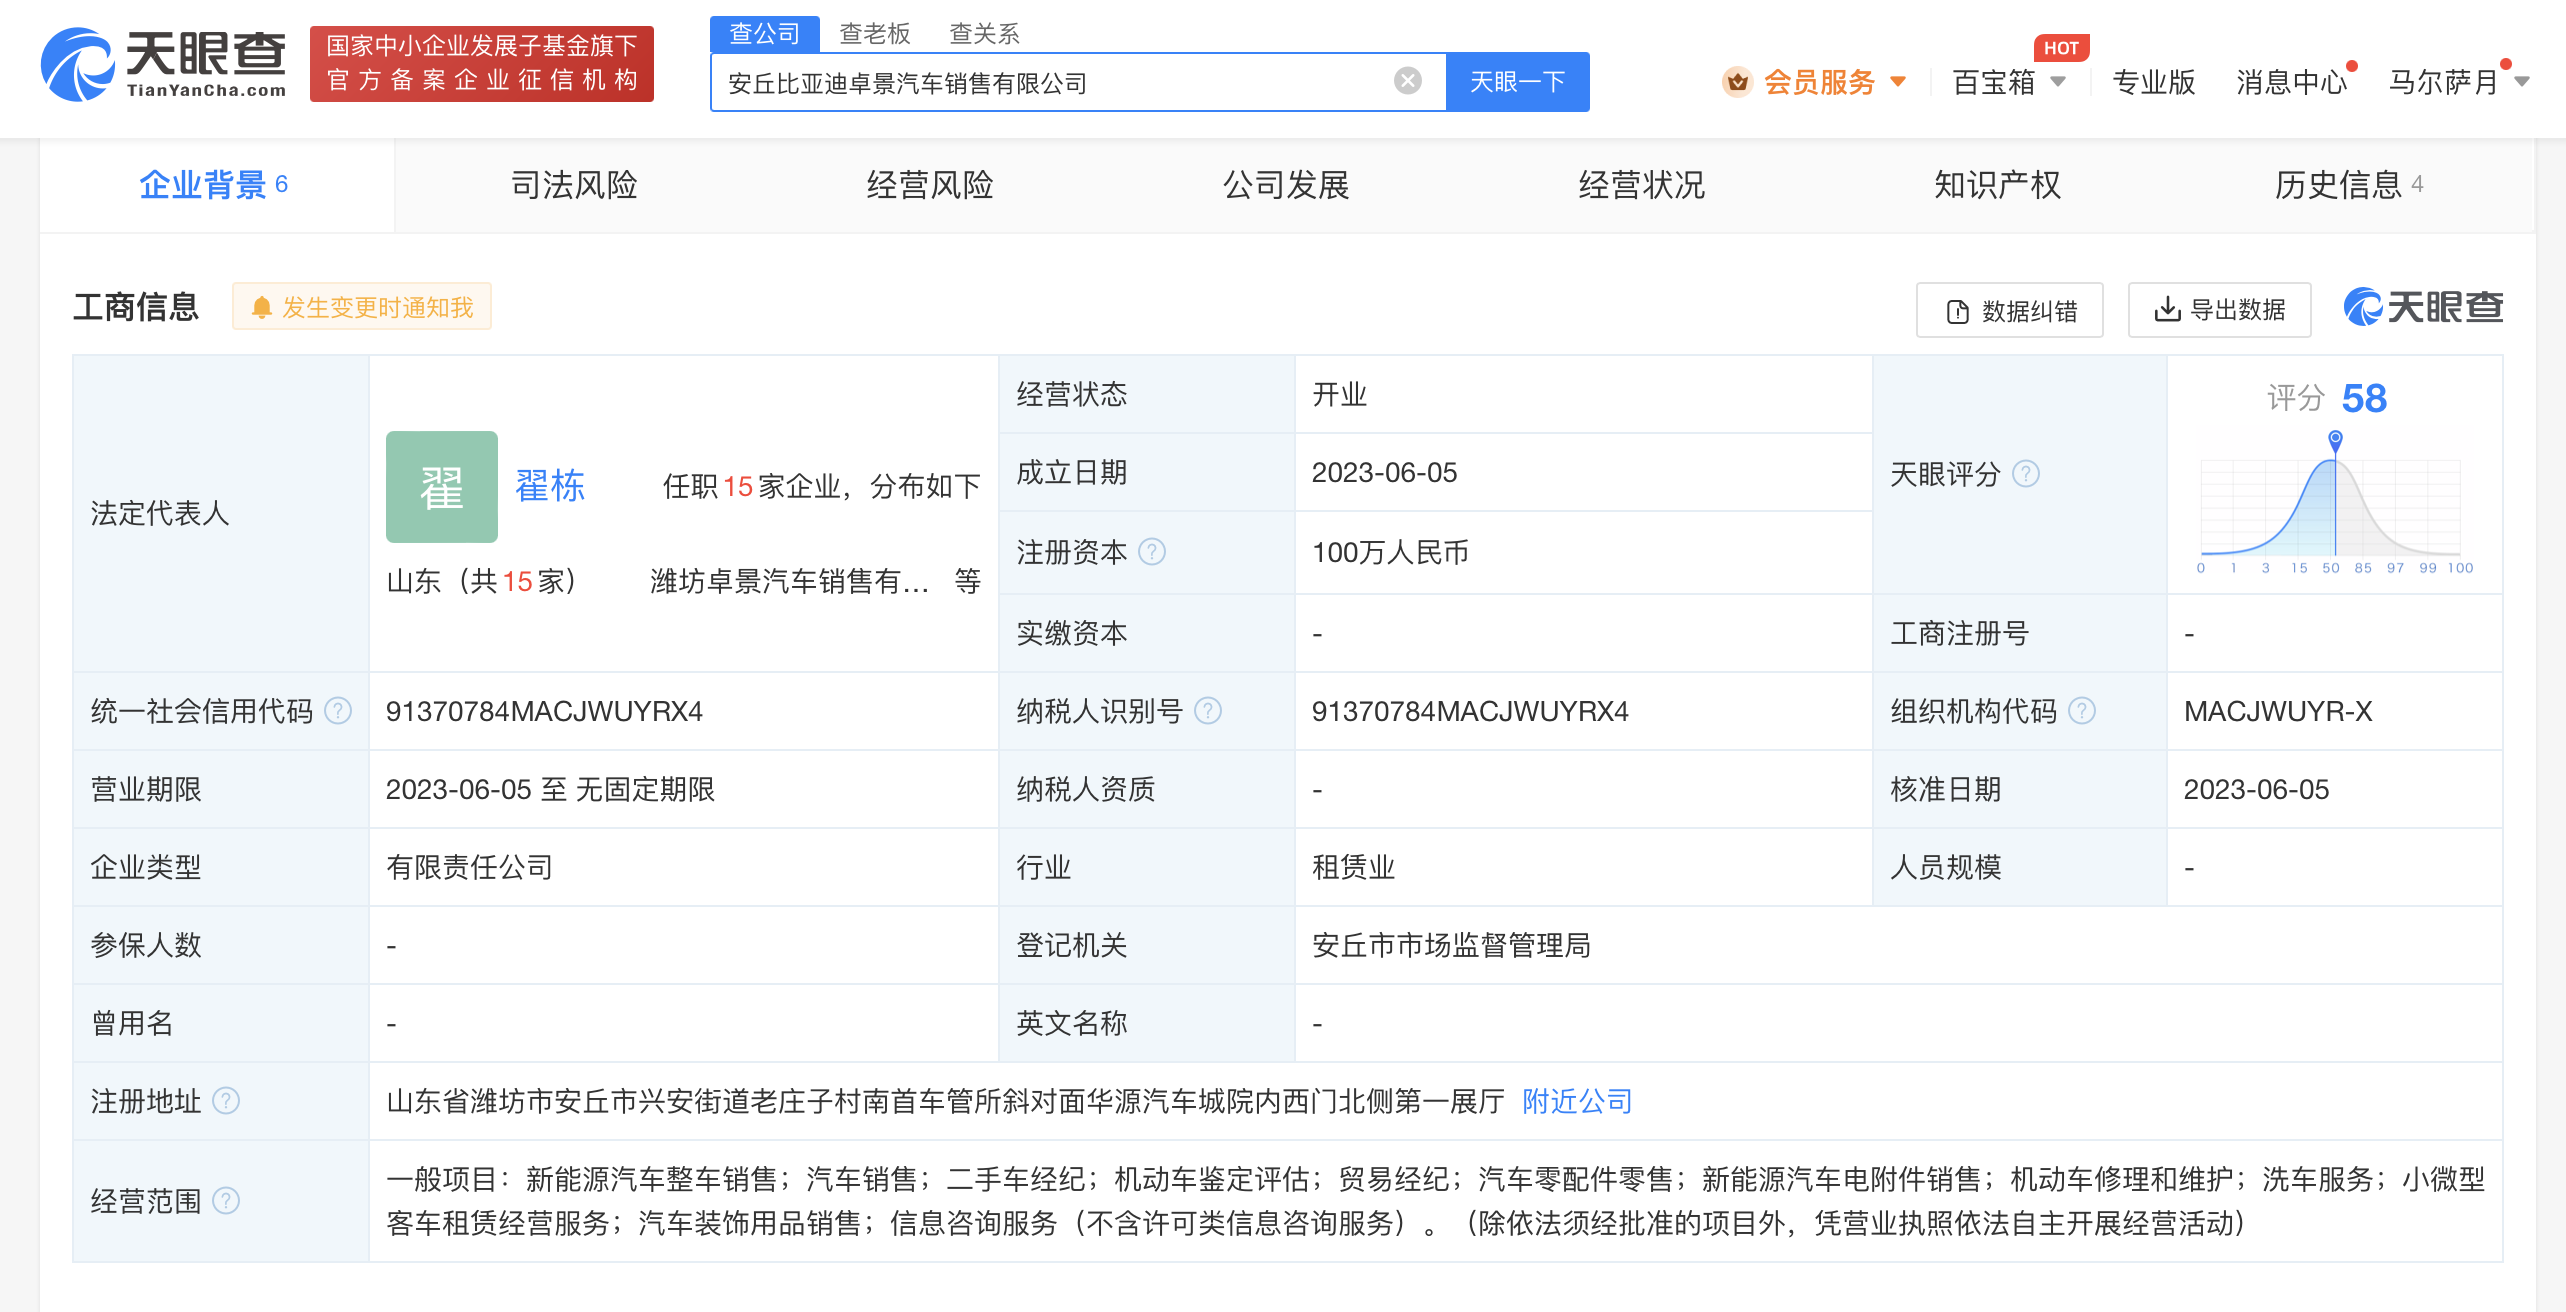Switch to the 司法风险 tab
This screenshot has height=1312, width=2566.
(574, 185)
